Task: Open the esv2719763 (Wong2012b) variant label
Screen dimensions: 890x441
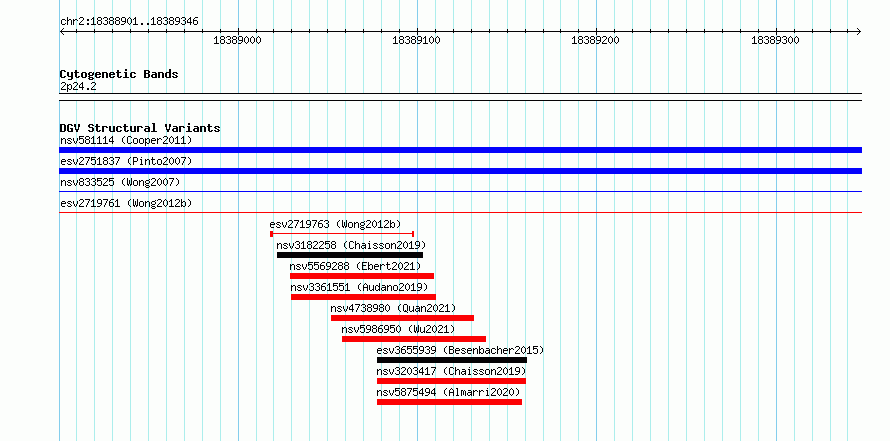Action: click(x=335, y=224)
